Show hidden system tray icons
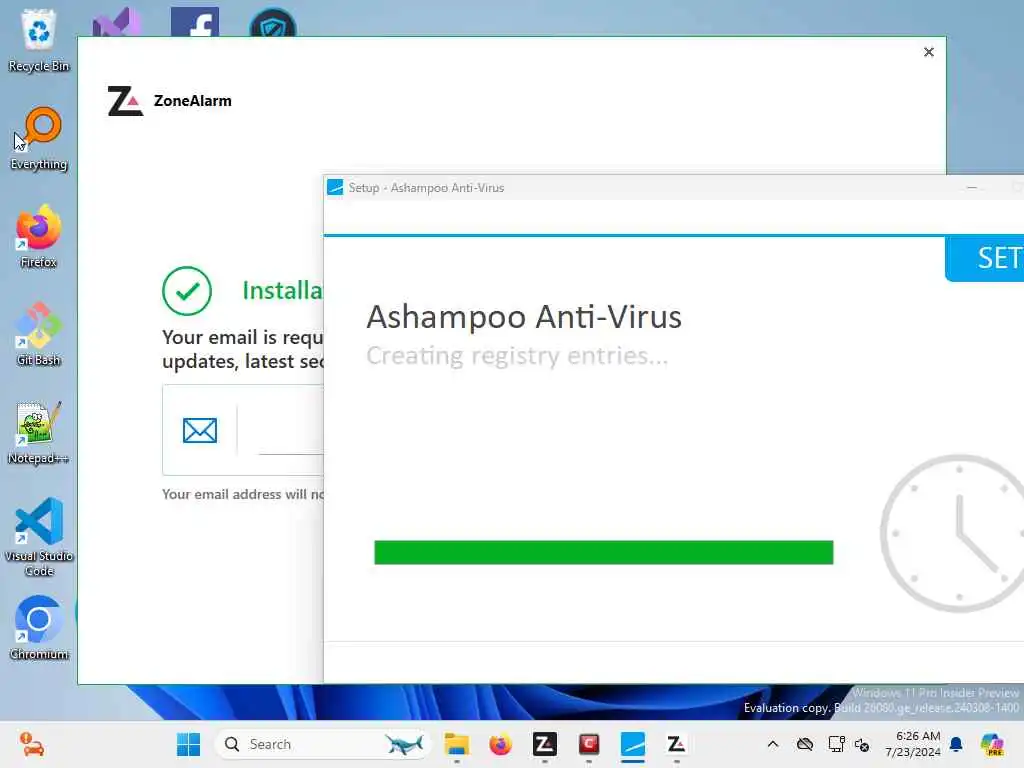Screen dimensions: 1024x768 pyautogui.click(x=773, y=744)
